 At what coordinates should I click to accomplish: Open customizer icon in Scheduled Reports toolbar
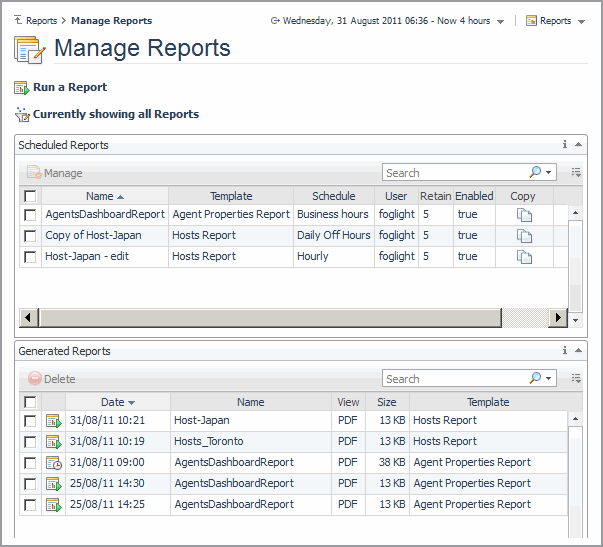576,173
